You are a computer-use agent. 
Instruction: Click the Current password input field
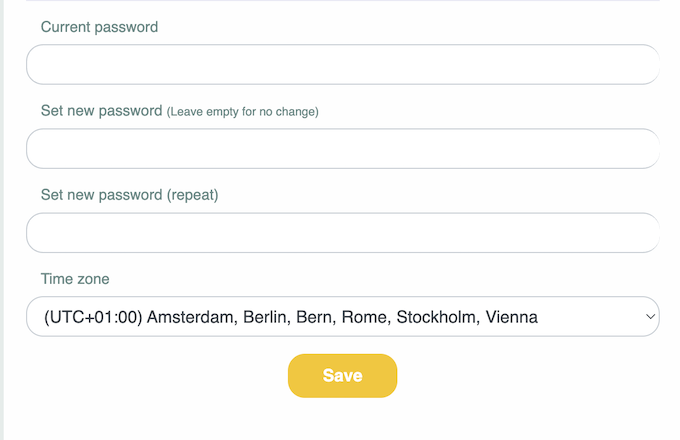342,65
